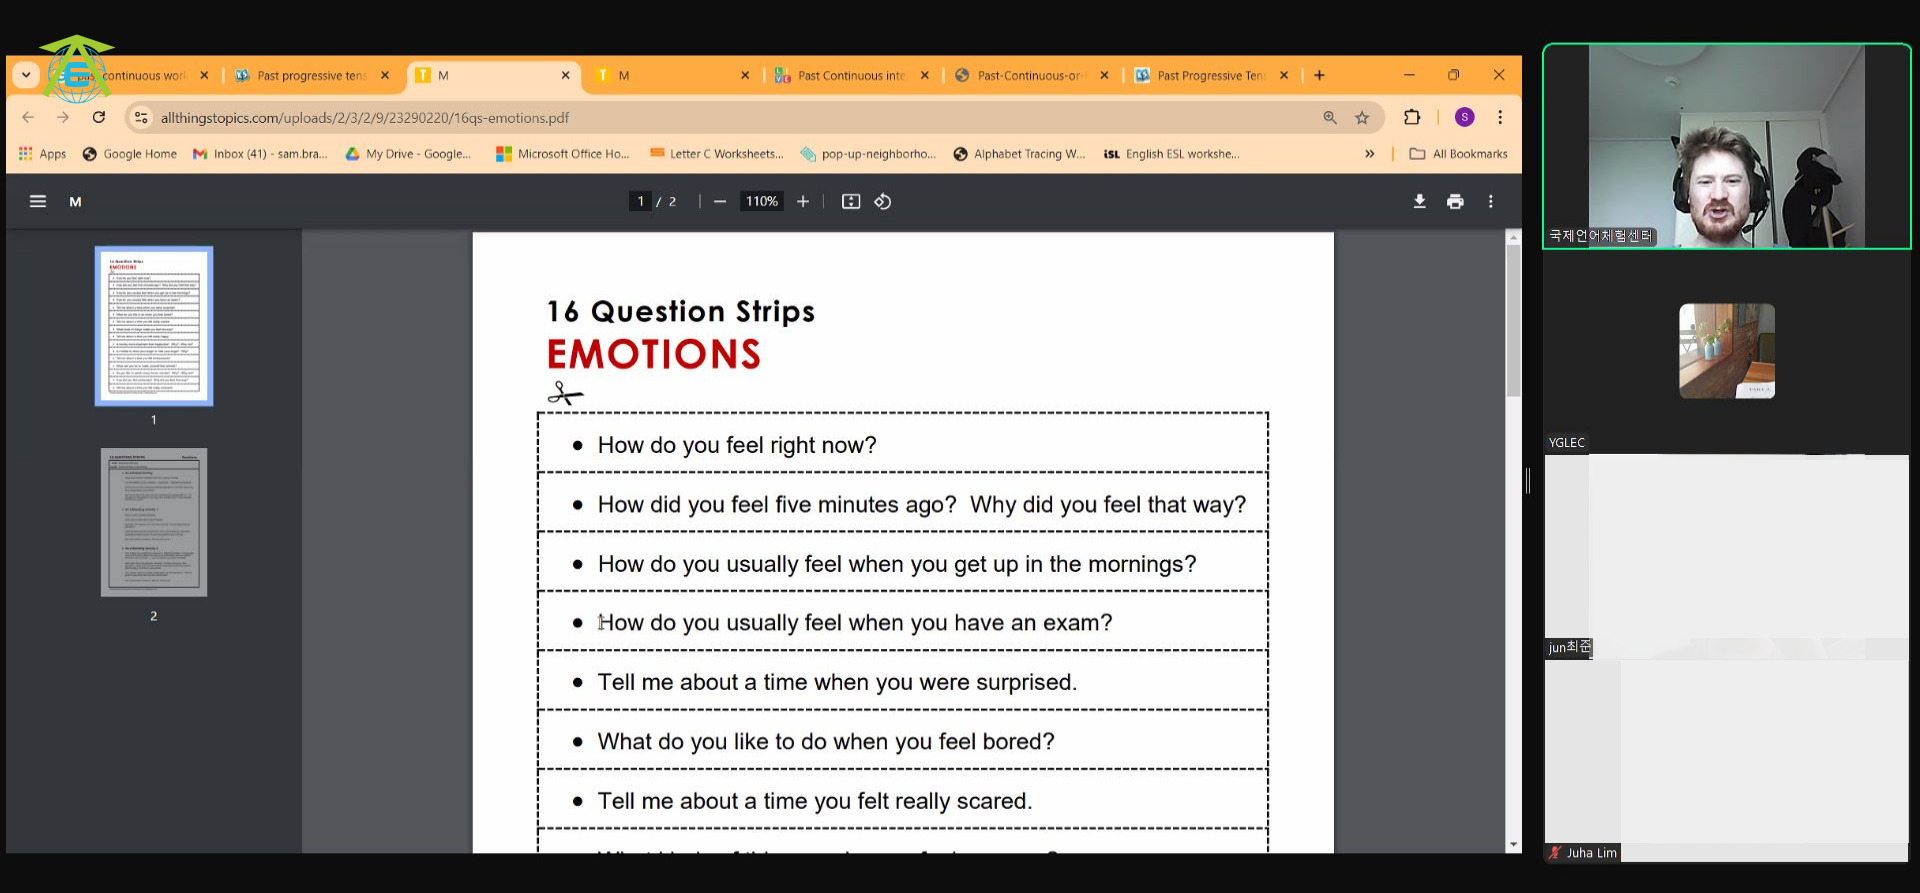Image resolution: width=1920 pixels, height=893 pixels.
Task: Open the browser zoom indicator
Action: pos(1330,117)
